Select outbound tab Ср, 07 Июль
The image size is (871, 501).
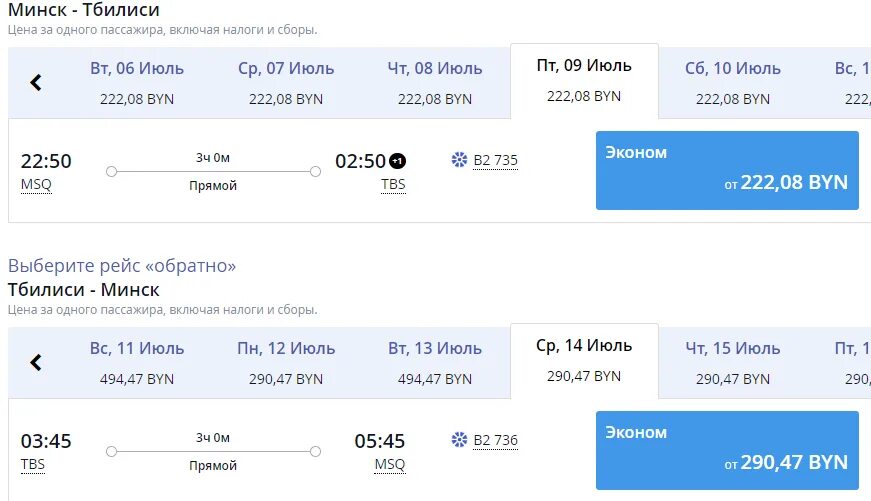(286, 83)
